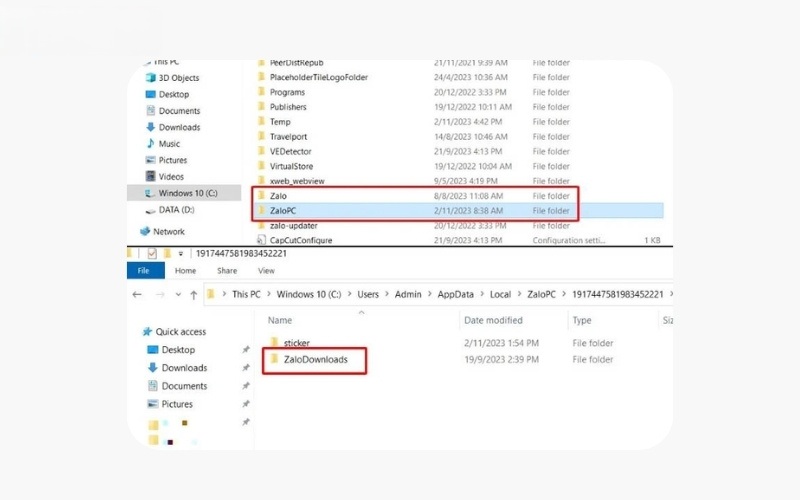Select the file name 'Zalo'
Viewport: 800px width, 500px height.
[278, 195]
